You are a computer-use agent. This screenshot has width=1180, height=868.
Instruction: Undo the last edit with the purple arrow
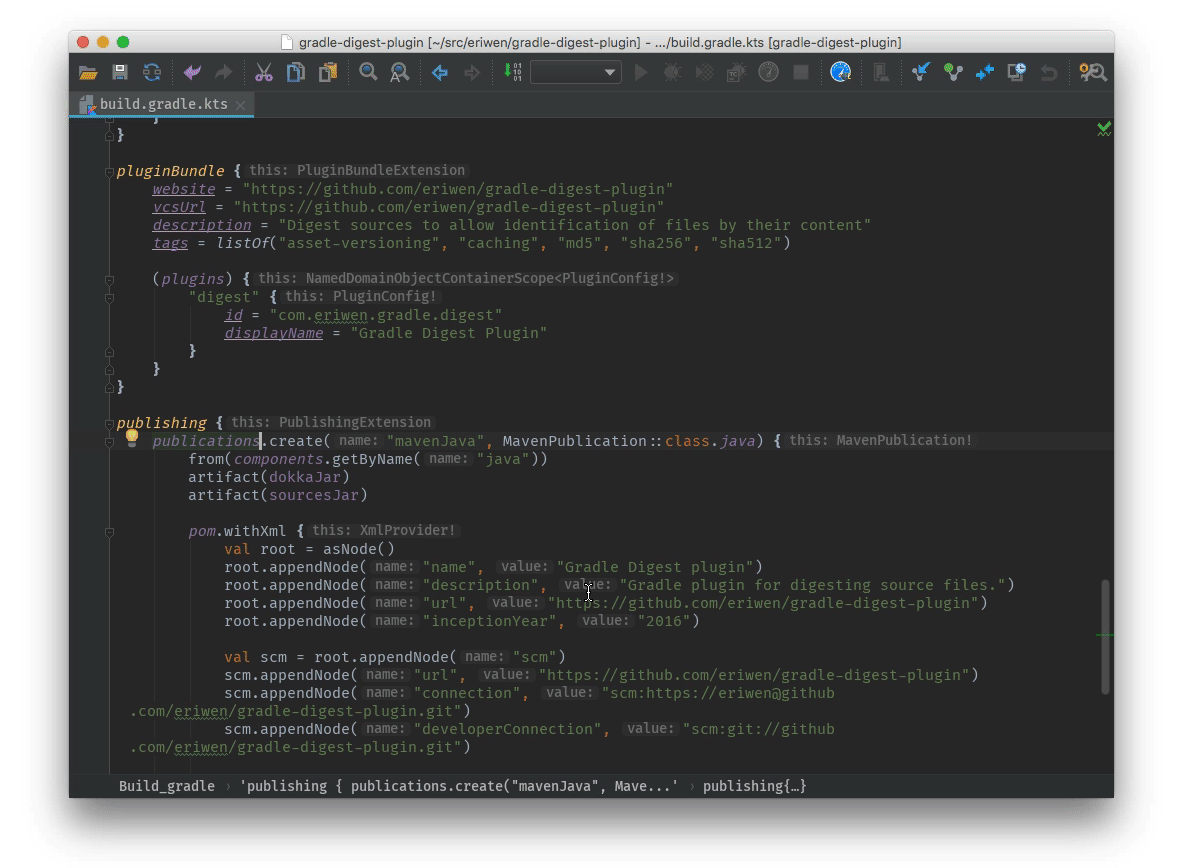point(191,72)
